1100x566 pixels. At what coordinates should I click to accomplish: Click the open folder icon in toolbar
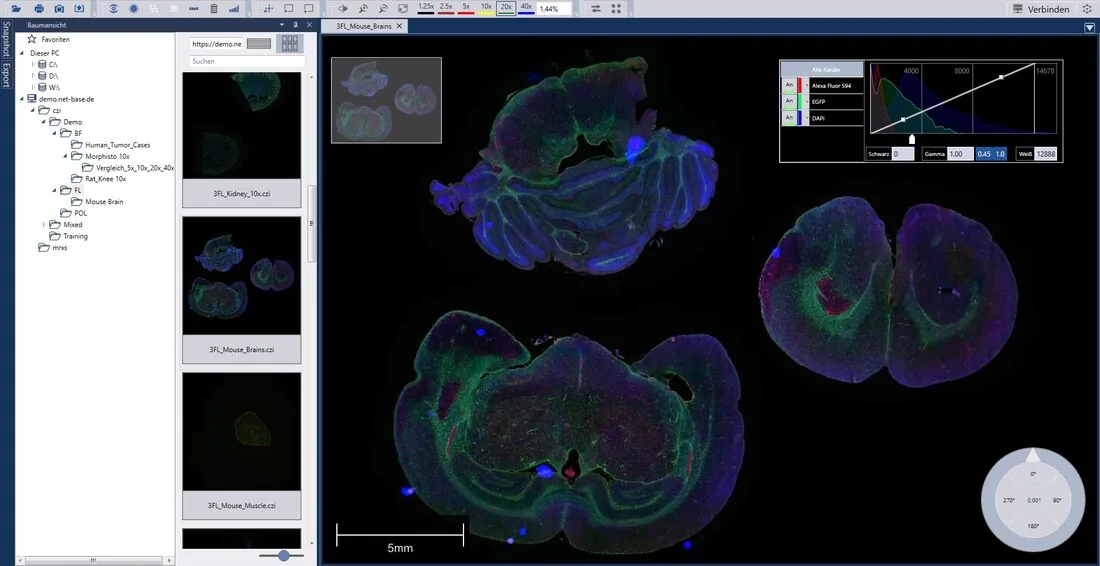[x=16, y=8]
